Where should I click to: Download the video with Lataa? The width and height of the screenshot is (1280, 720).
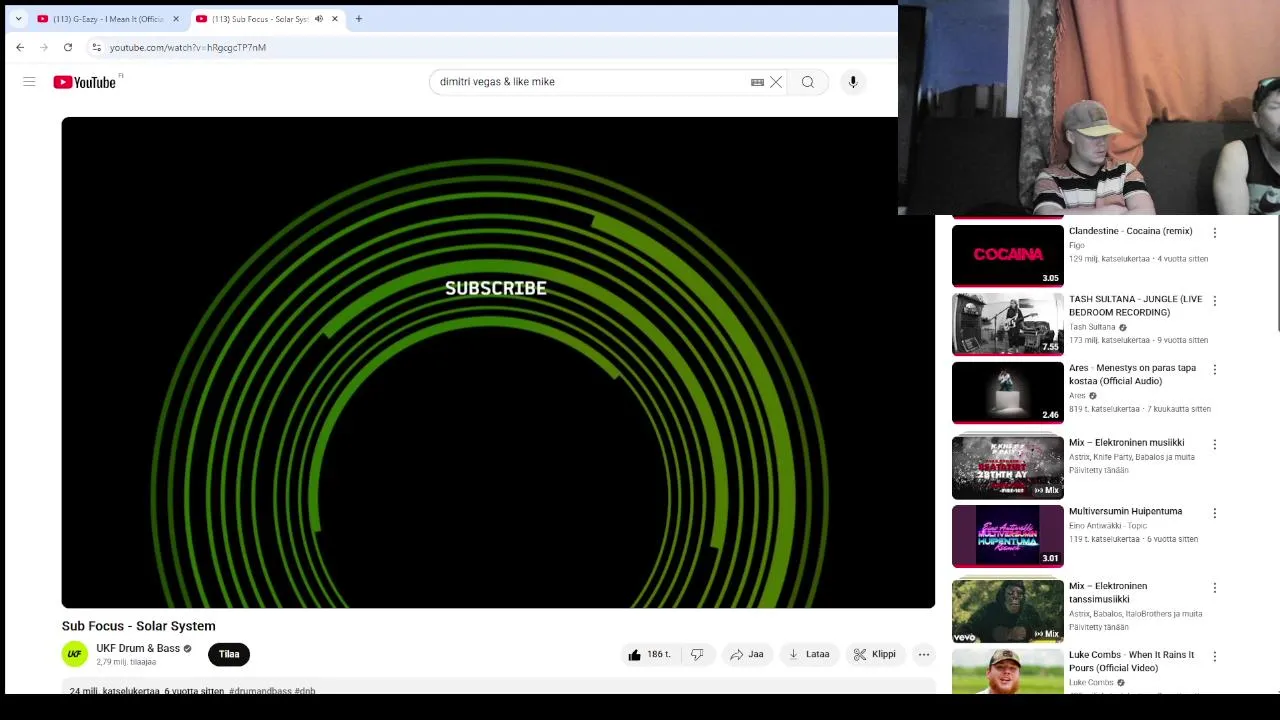coord(809,654)
